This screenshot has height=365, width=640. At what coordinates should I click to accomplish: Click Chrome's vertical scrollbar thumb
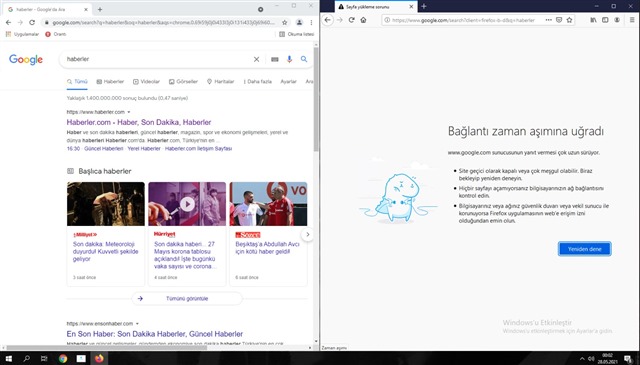pos(316,99)
